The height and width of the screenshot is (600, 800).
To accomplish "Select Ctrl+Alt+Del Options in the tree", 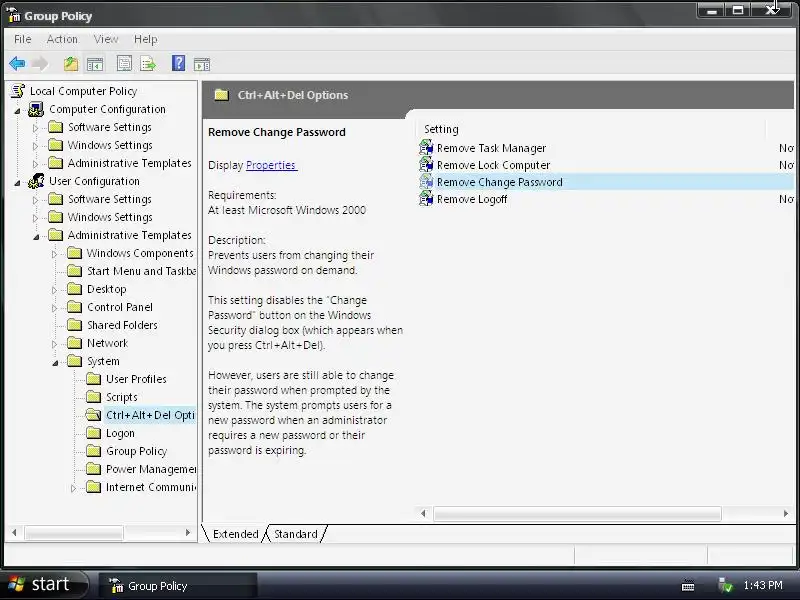I will tap(150, 415).
